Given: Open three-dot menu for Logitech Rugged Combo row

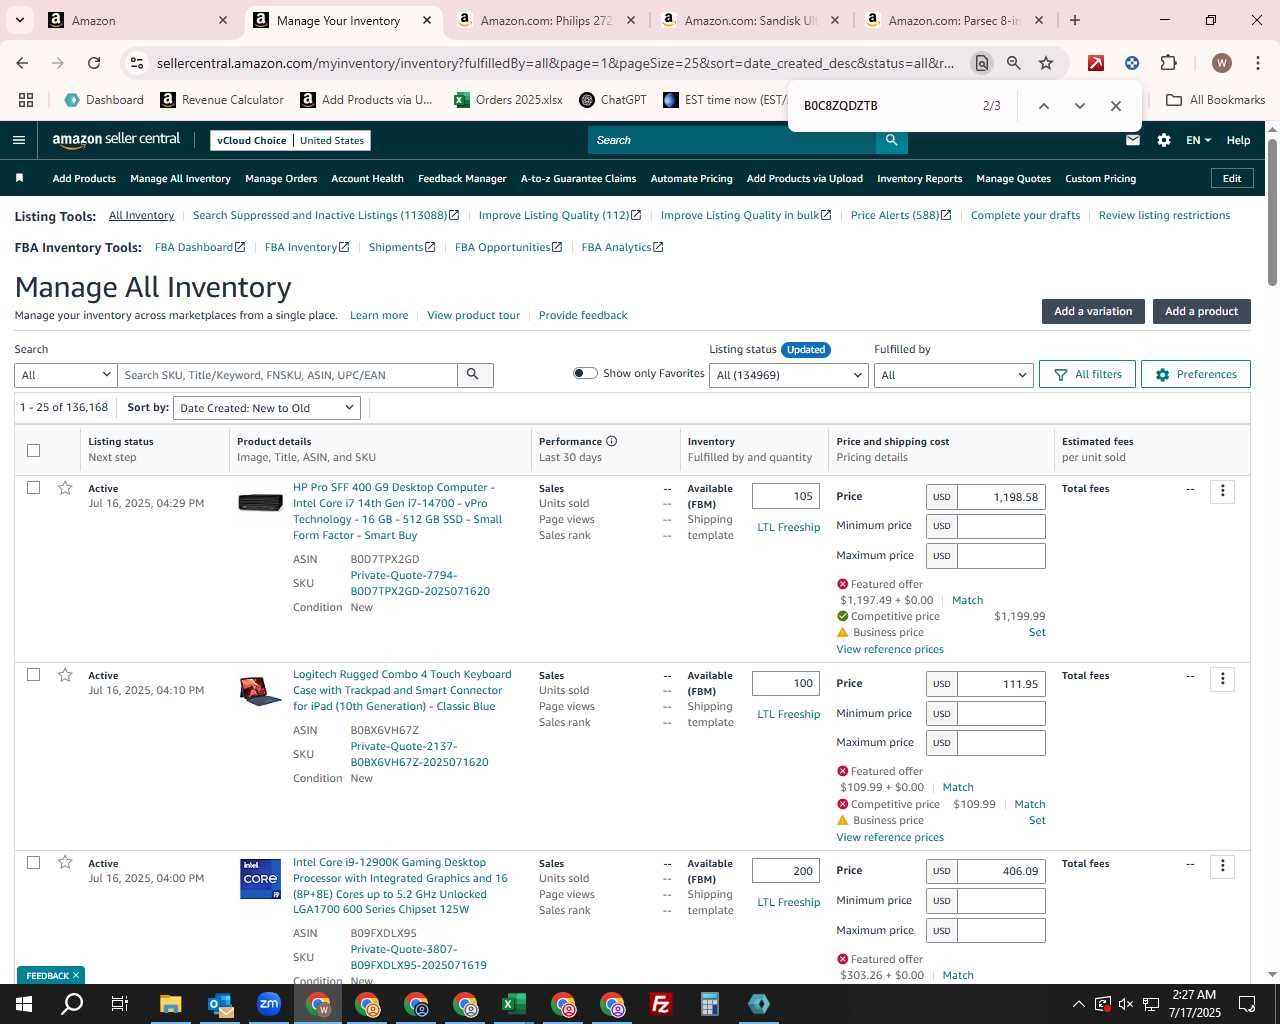Looking at the screenshot, I should 1222,678.
